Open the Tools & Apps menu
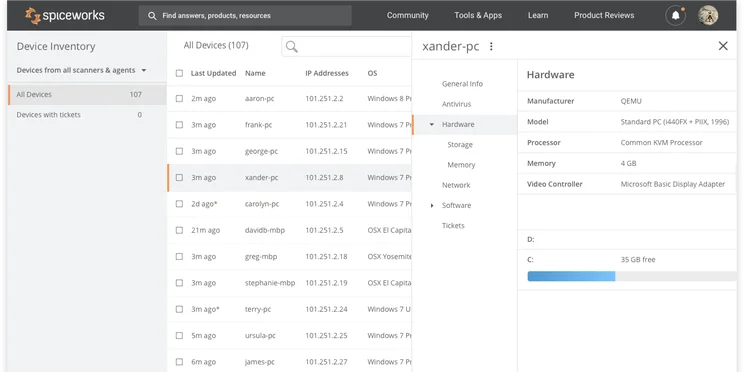The width and height of the screenshot is (744, 372). click(x=478, y=15)
